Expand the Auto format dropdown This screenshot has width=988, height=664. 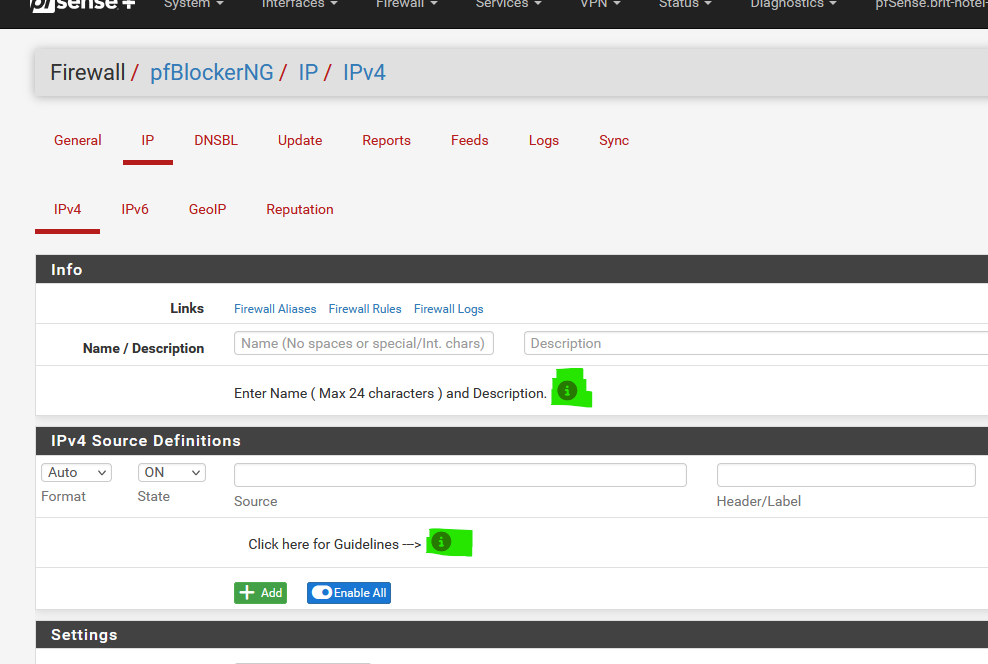click(76, 472)
